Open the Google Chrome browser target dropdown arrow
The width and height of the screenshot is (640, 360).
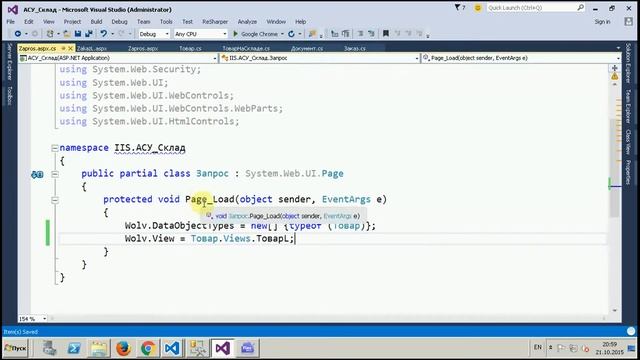[x=282, y=34]
